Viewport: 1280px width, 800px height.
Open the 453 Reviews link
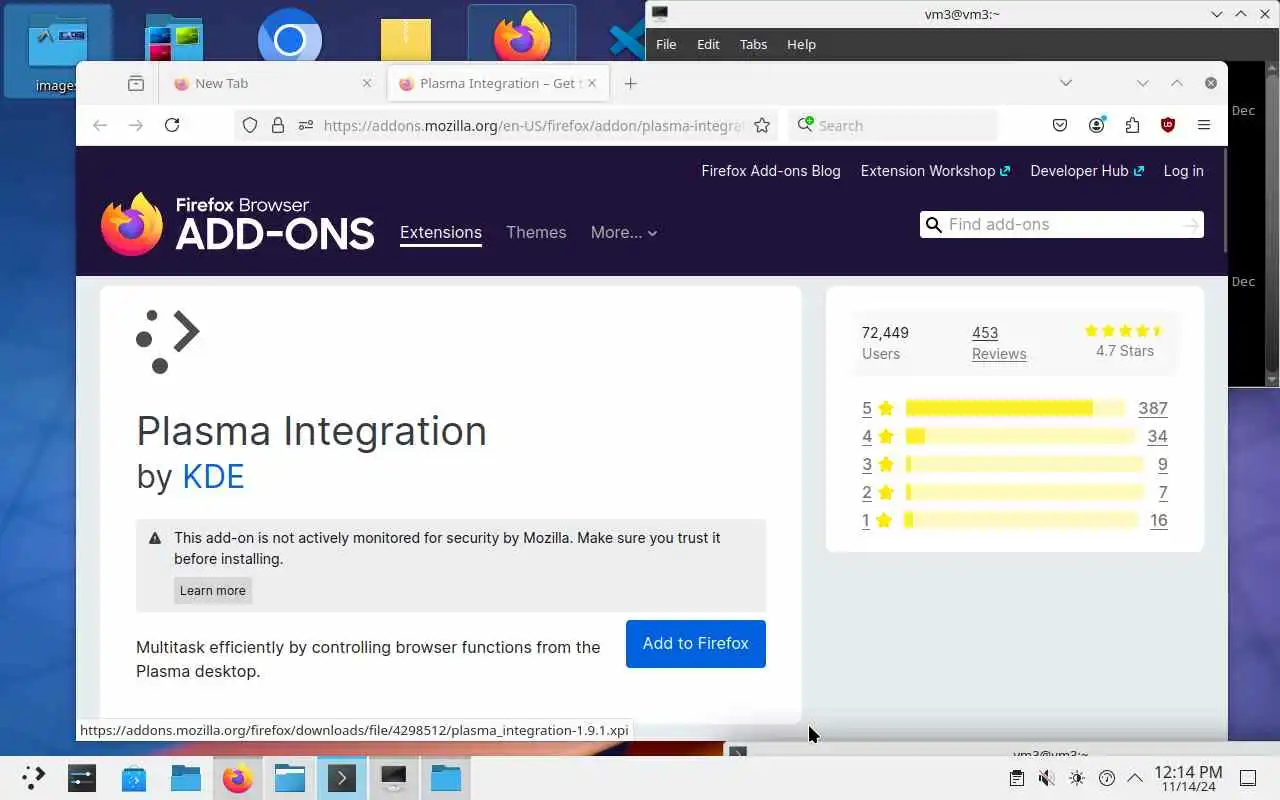click(x=999, y=343)
